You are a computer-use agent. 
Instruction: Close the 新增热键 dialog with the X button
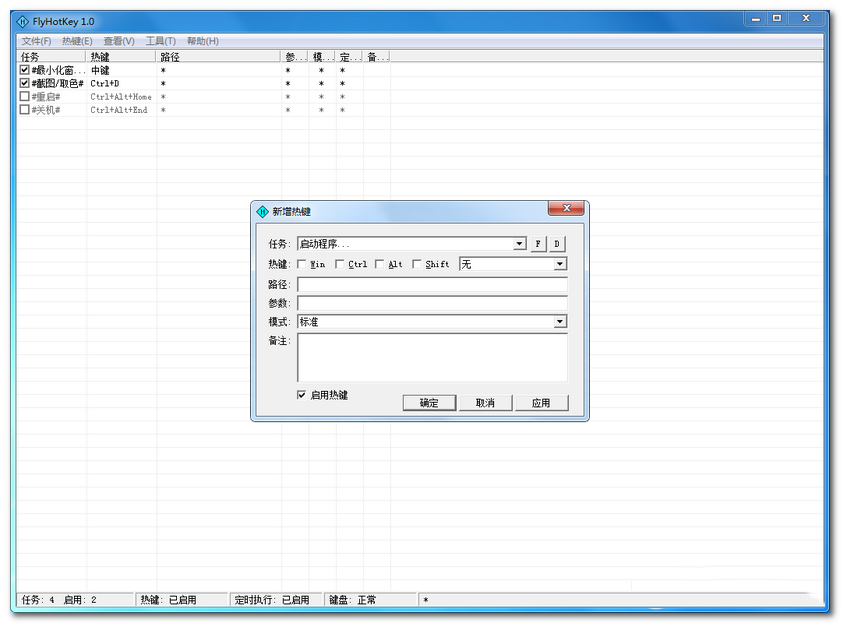pyautogui.click(x=566, y=209)
